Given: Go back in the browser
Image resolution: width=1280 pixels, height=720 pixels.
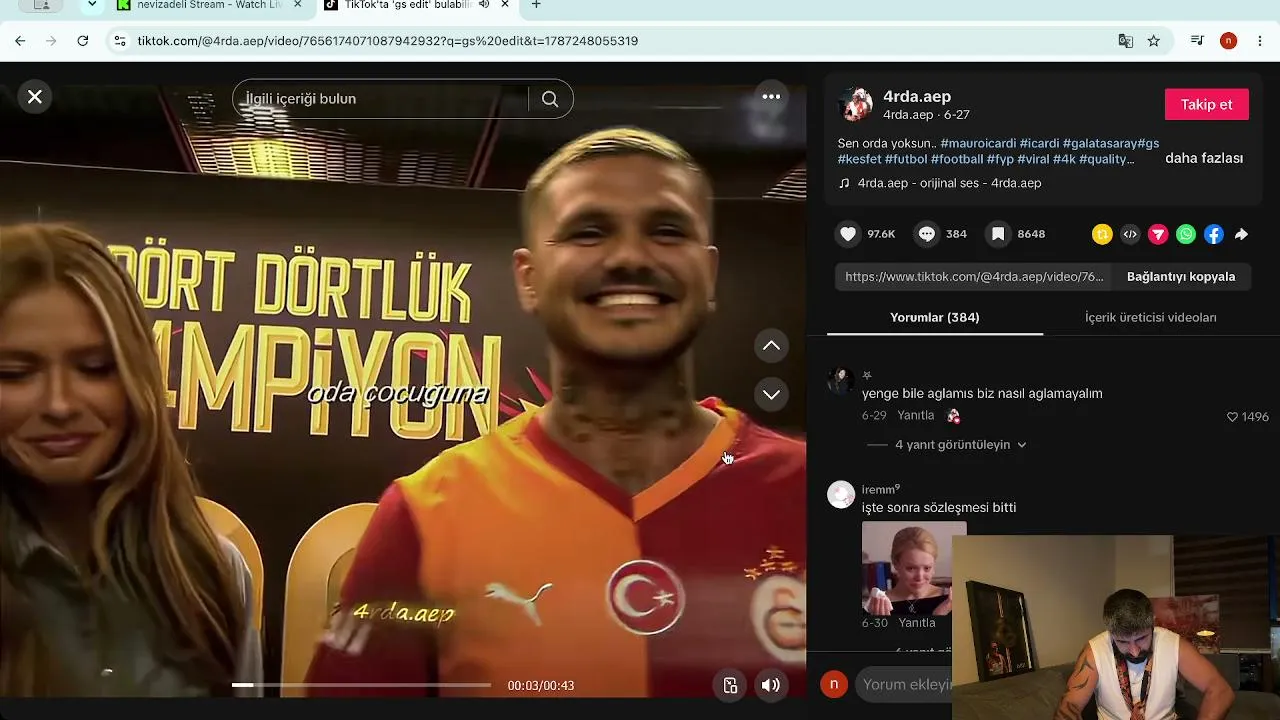Looking at the screenshot, I should click(x=20, y=41).
